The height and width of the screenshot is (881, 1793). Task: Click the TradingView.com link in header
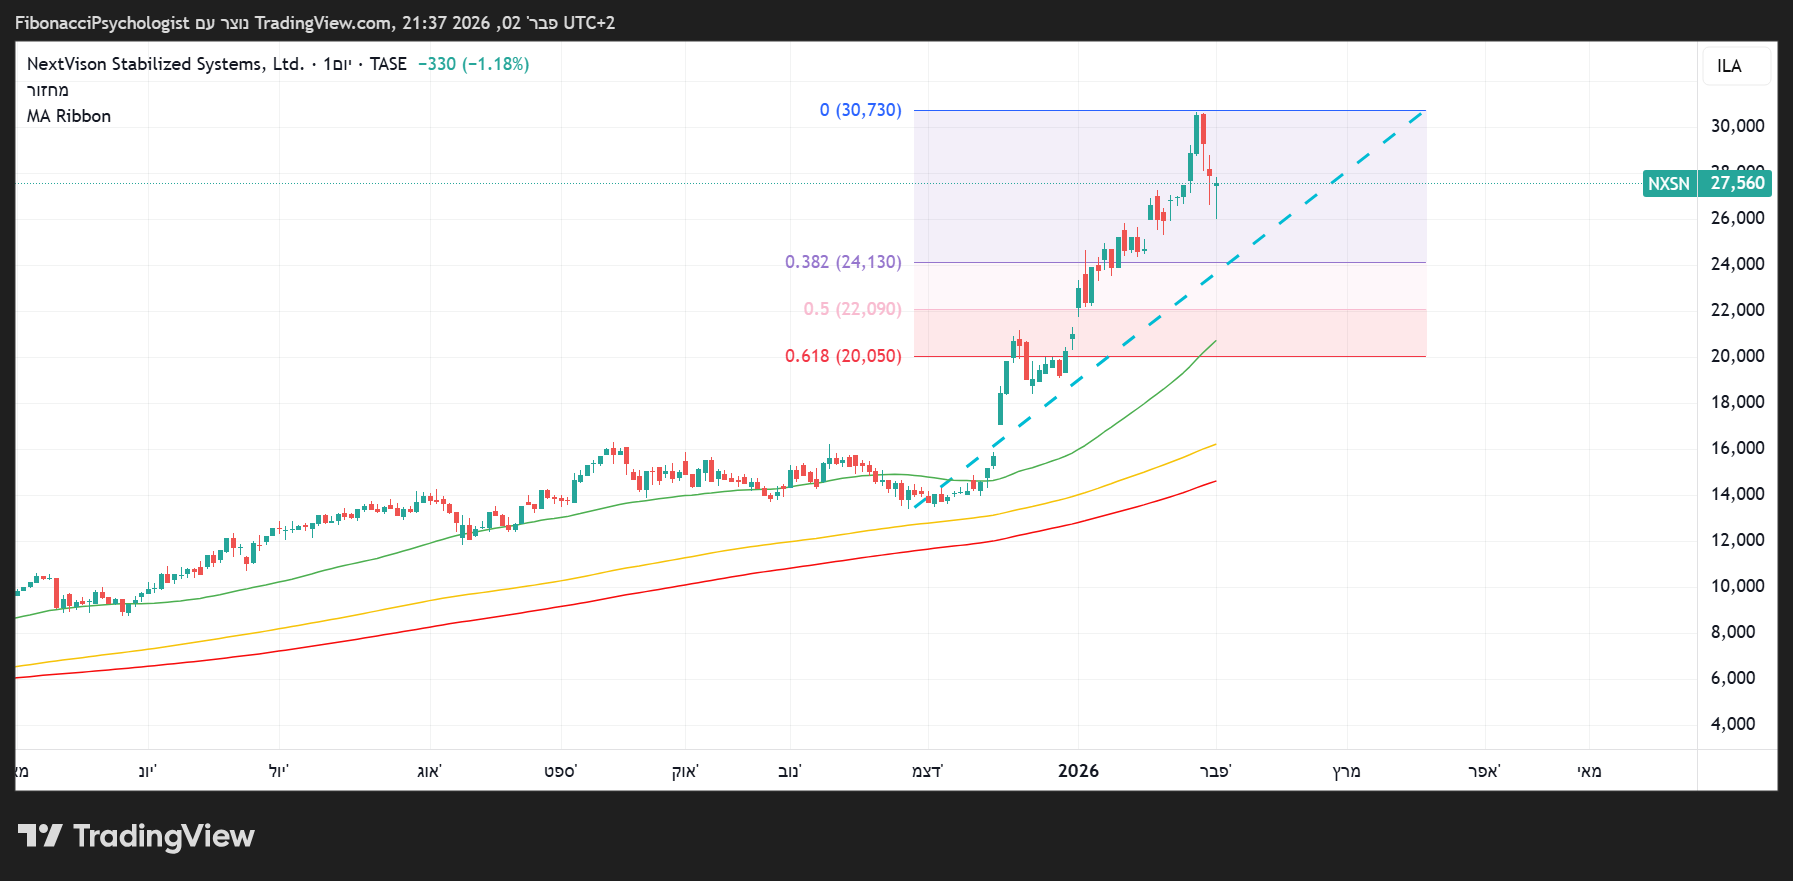(x=323, y=23)
